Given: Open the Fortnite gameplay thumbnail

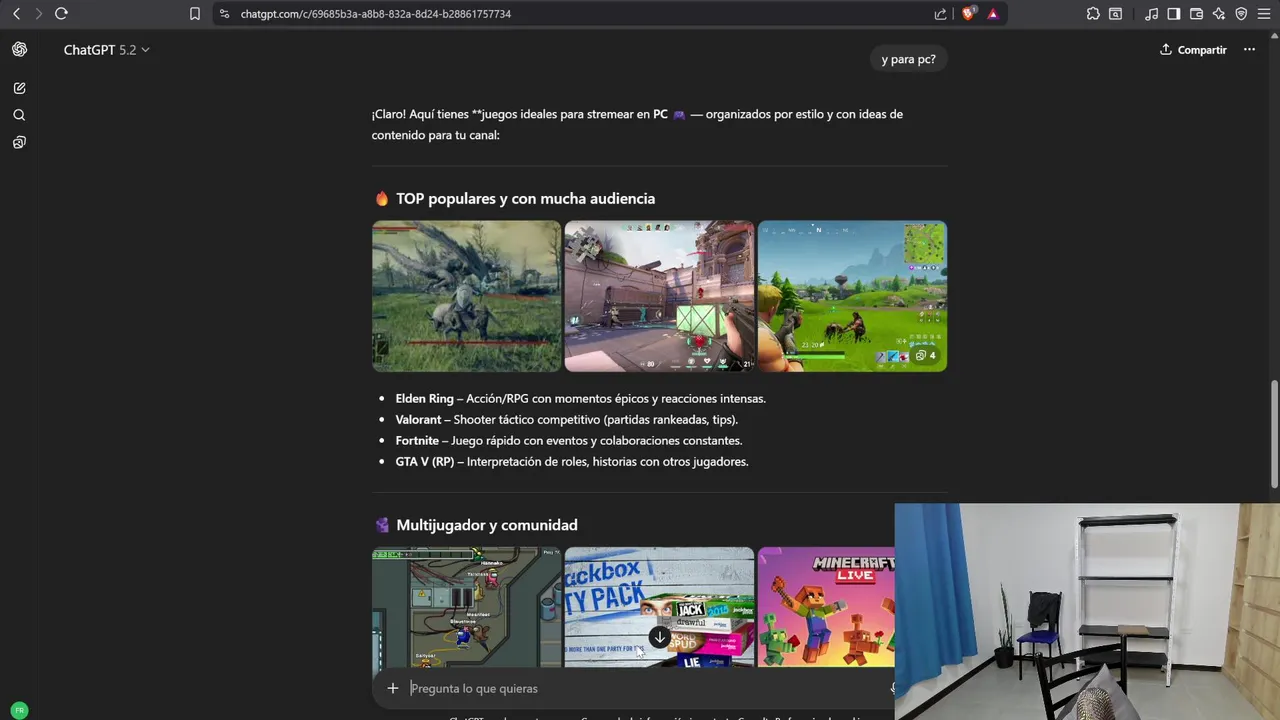Looking at the screenshot, I should [852, 296].
